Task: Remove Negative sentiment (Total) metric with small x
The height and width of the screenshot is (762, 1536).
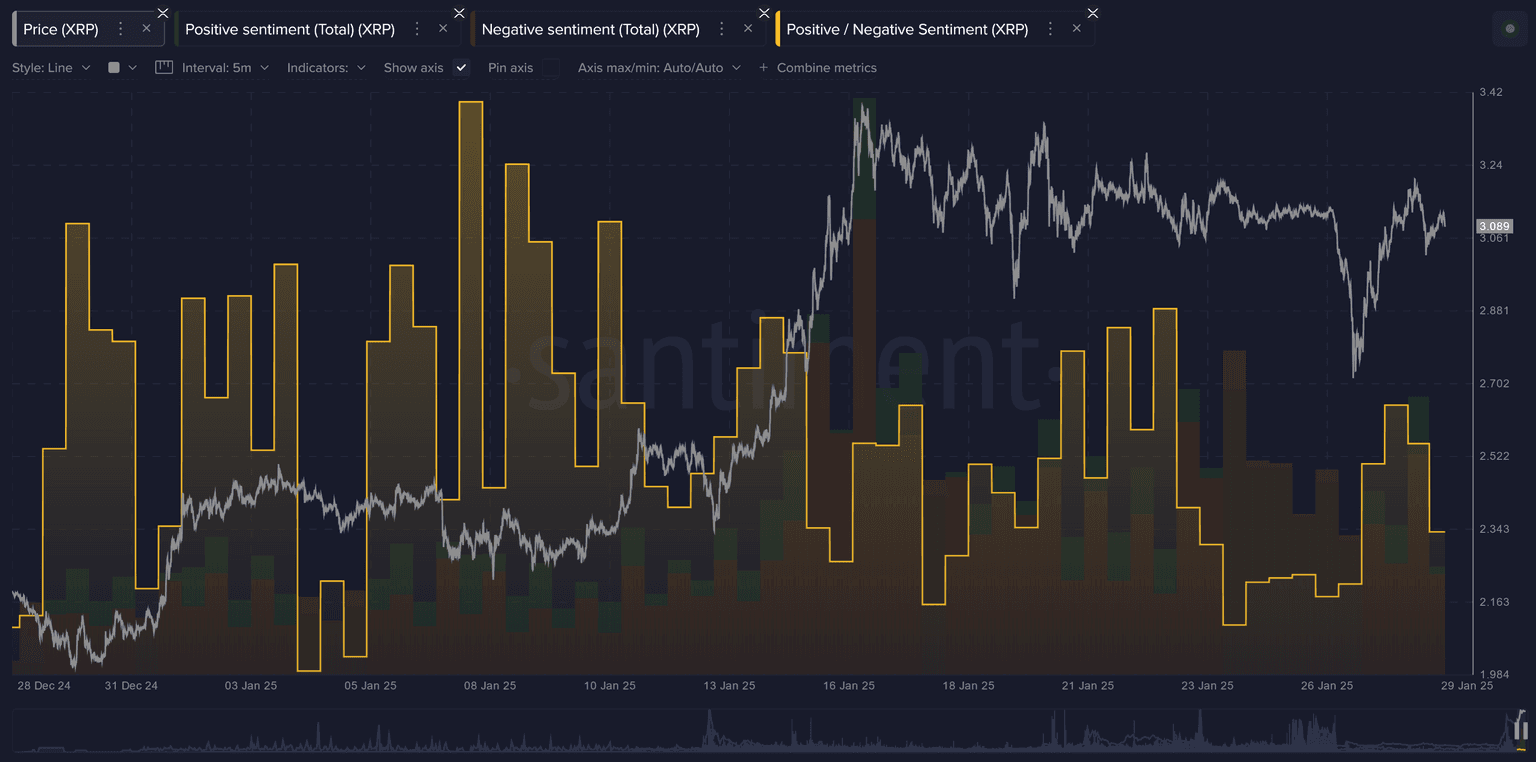Action: pyautogui.click(x=747, y=29)
